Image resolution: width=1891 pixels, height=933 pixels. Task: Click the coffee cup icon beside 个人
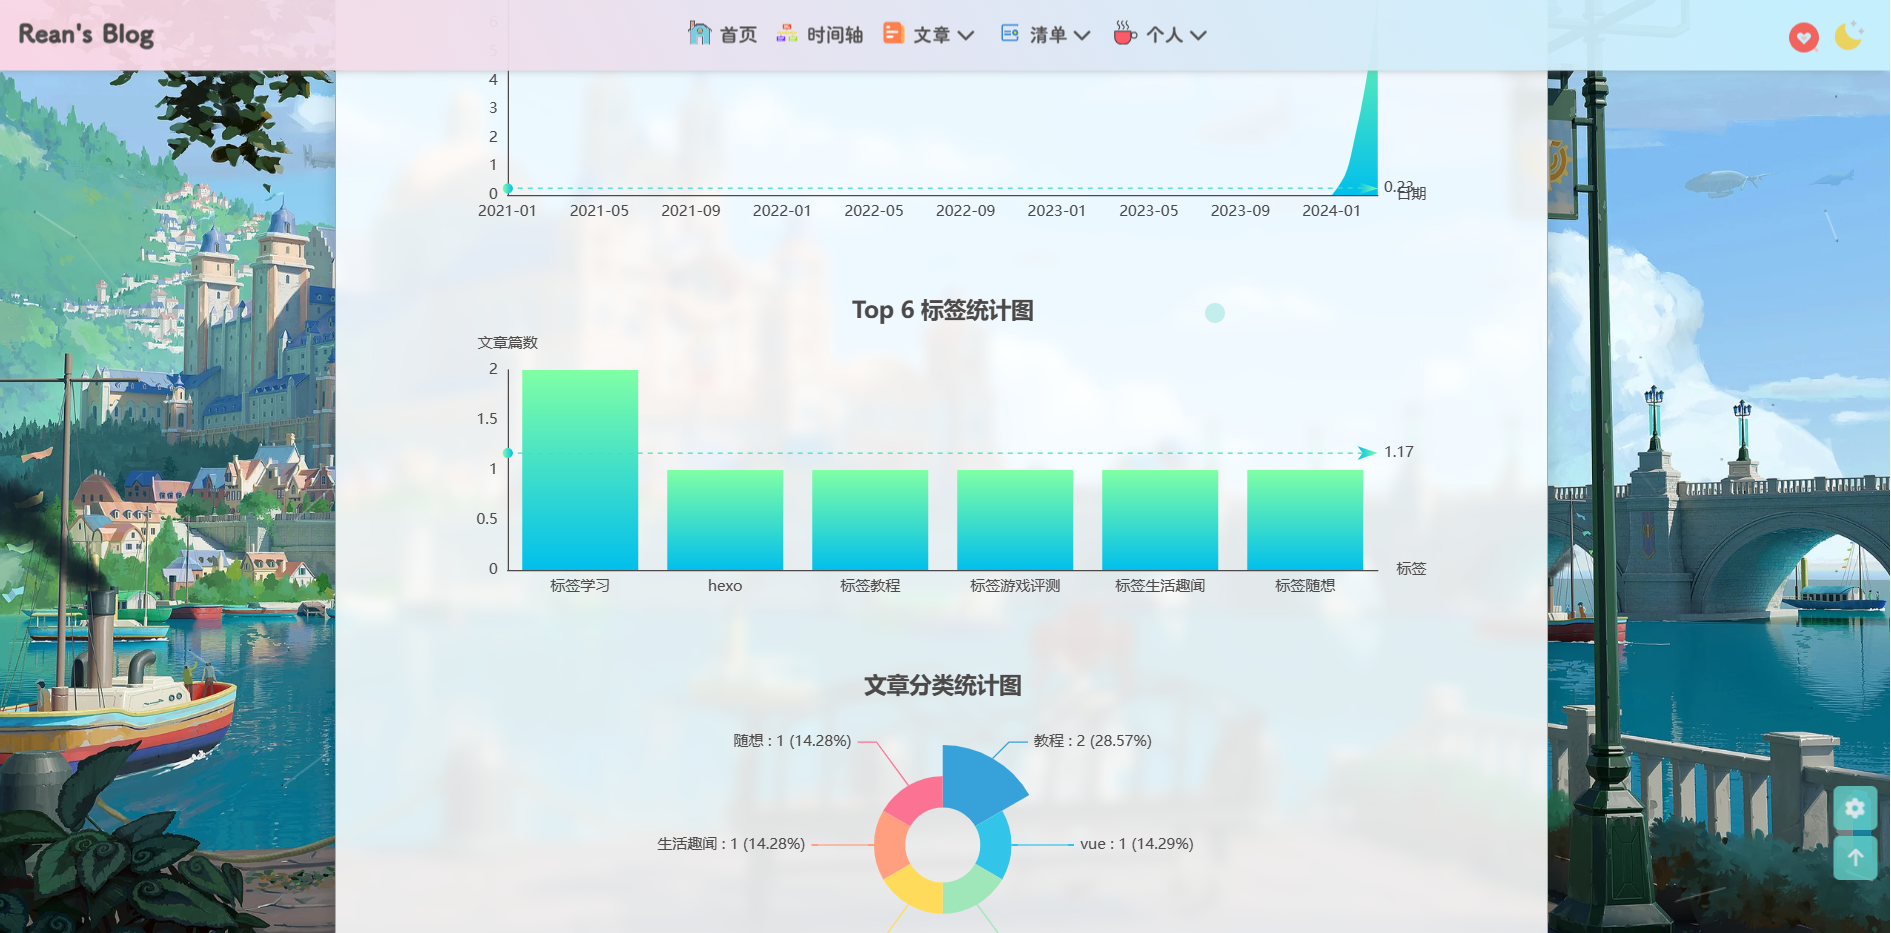[x=1125, y=33]
